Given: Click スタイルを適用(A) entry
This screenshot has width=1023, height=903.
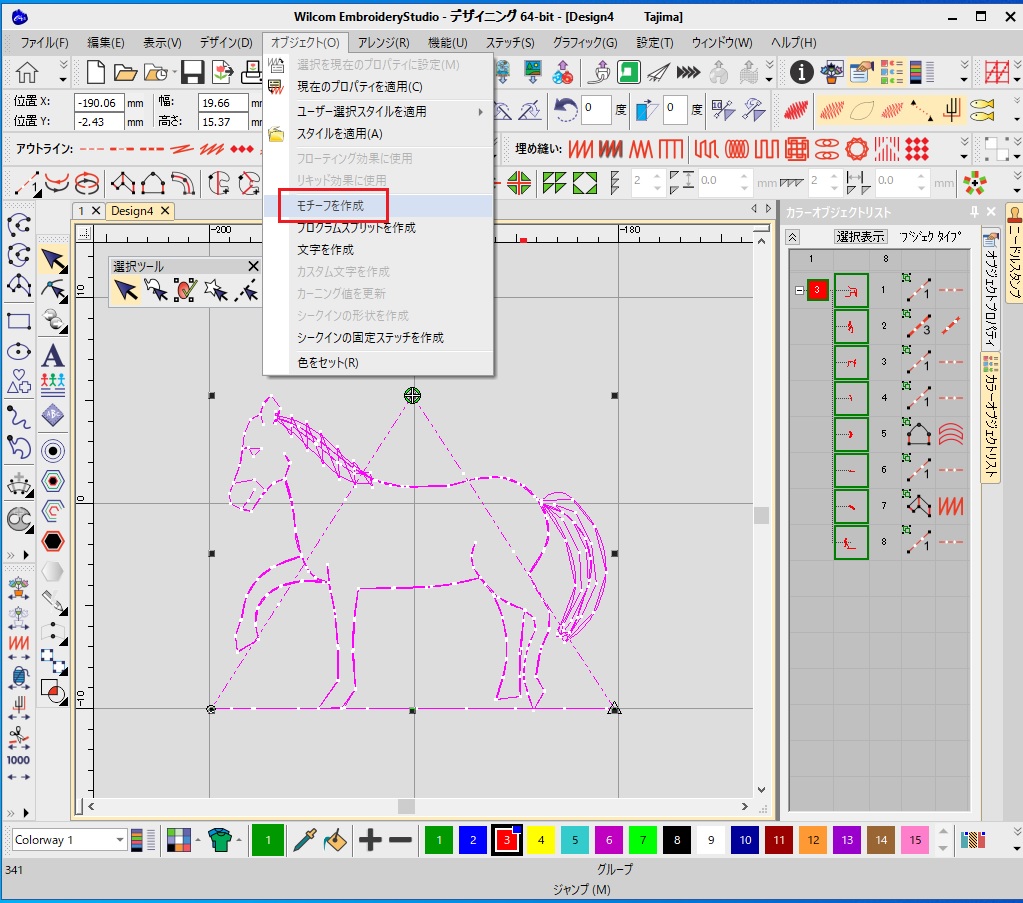Looking at the screenshot, I should [378, 134].
